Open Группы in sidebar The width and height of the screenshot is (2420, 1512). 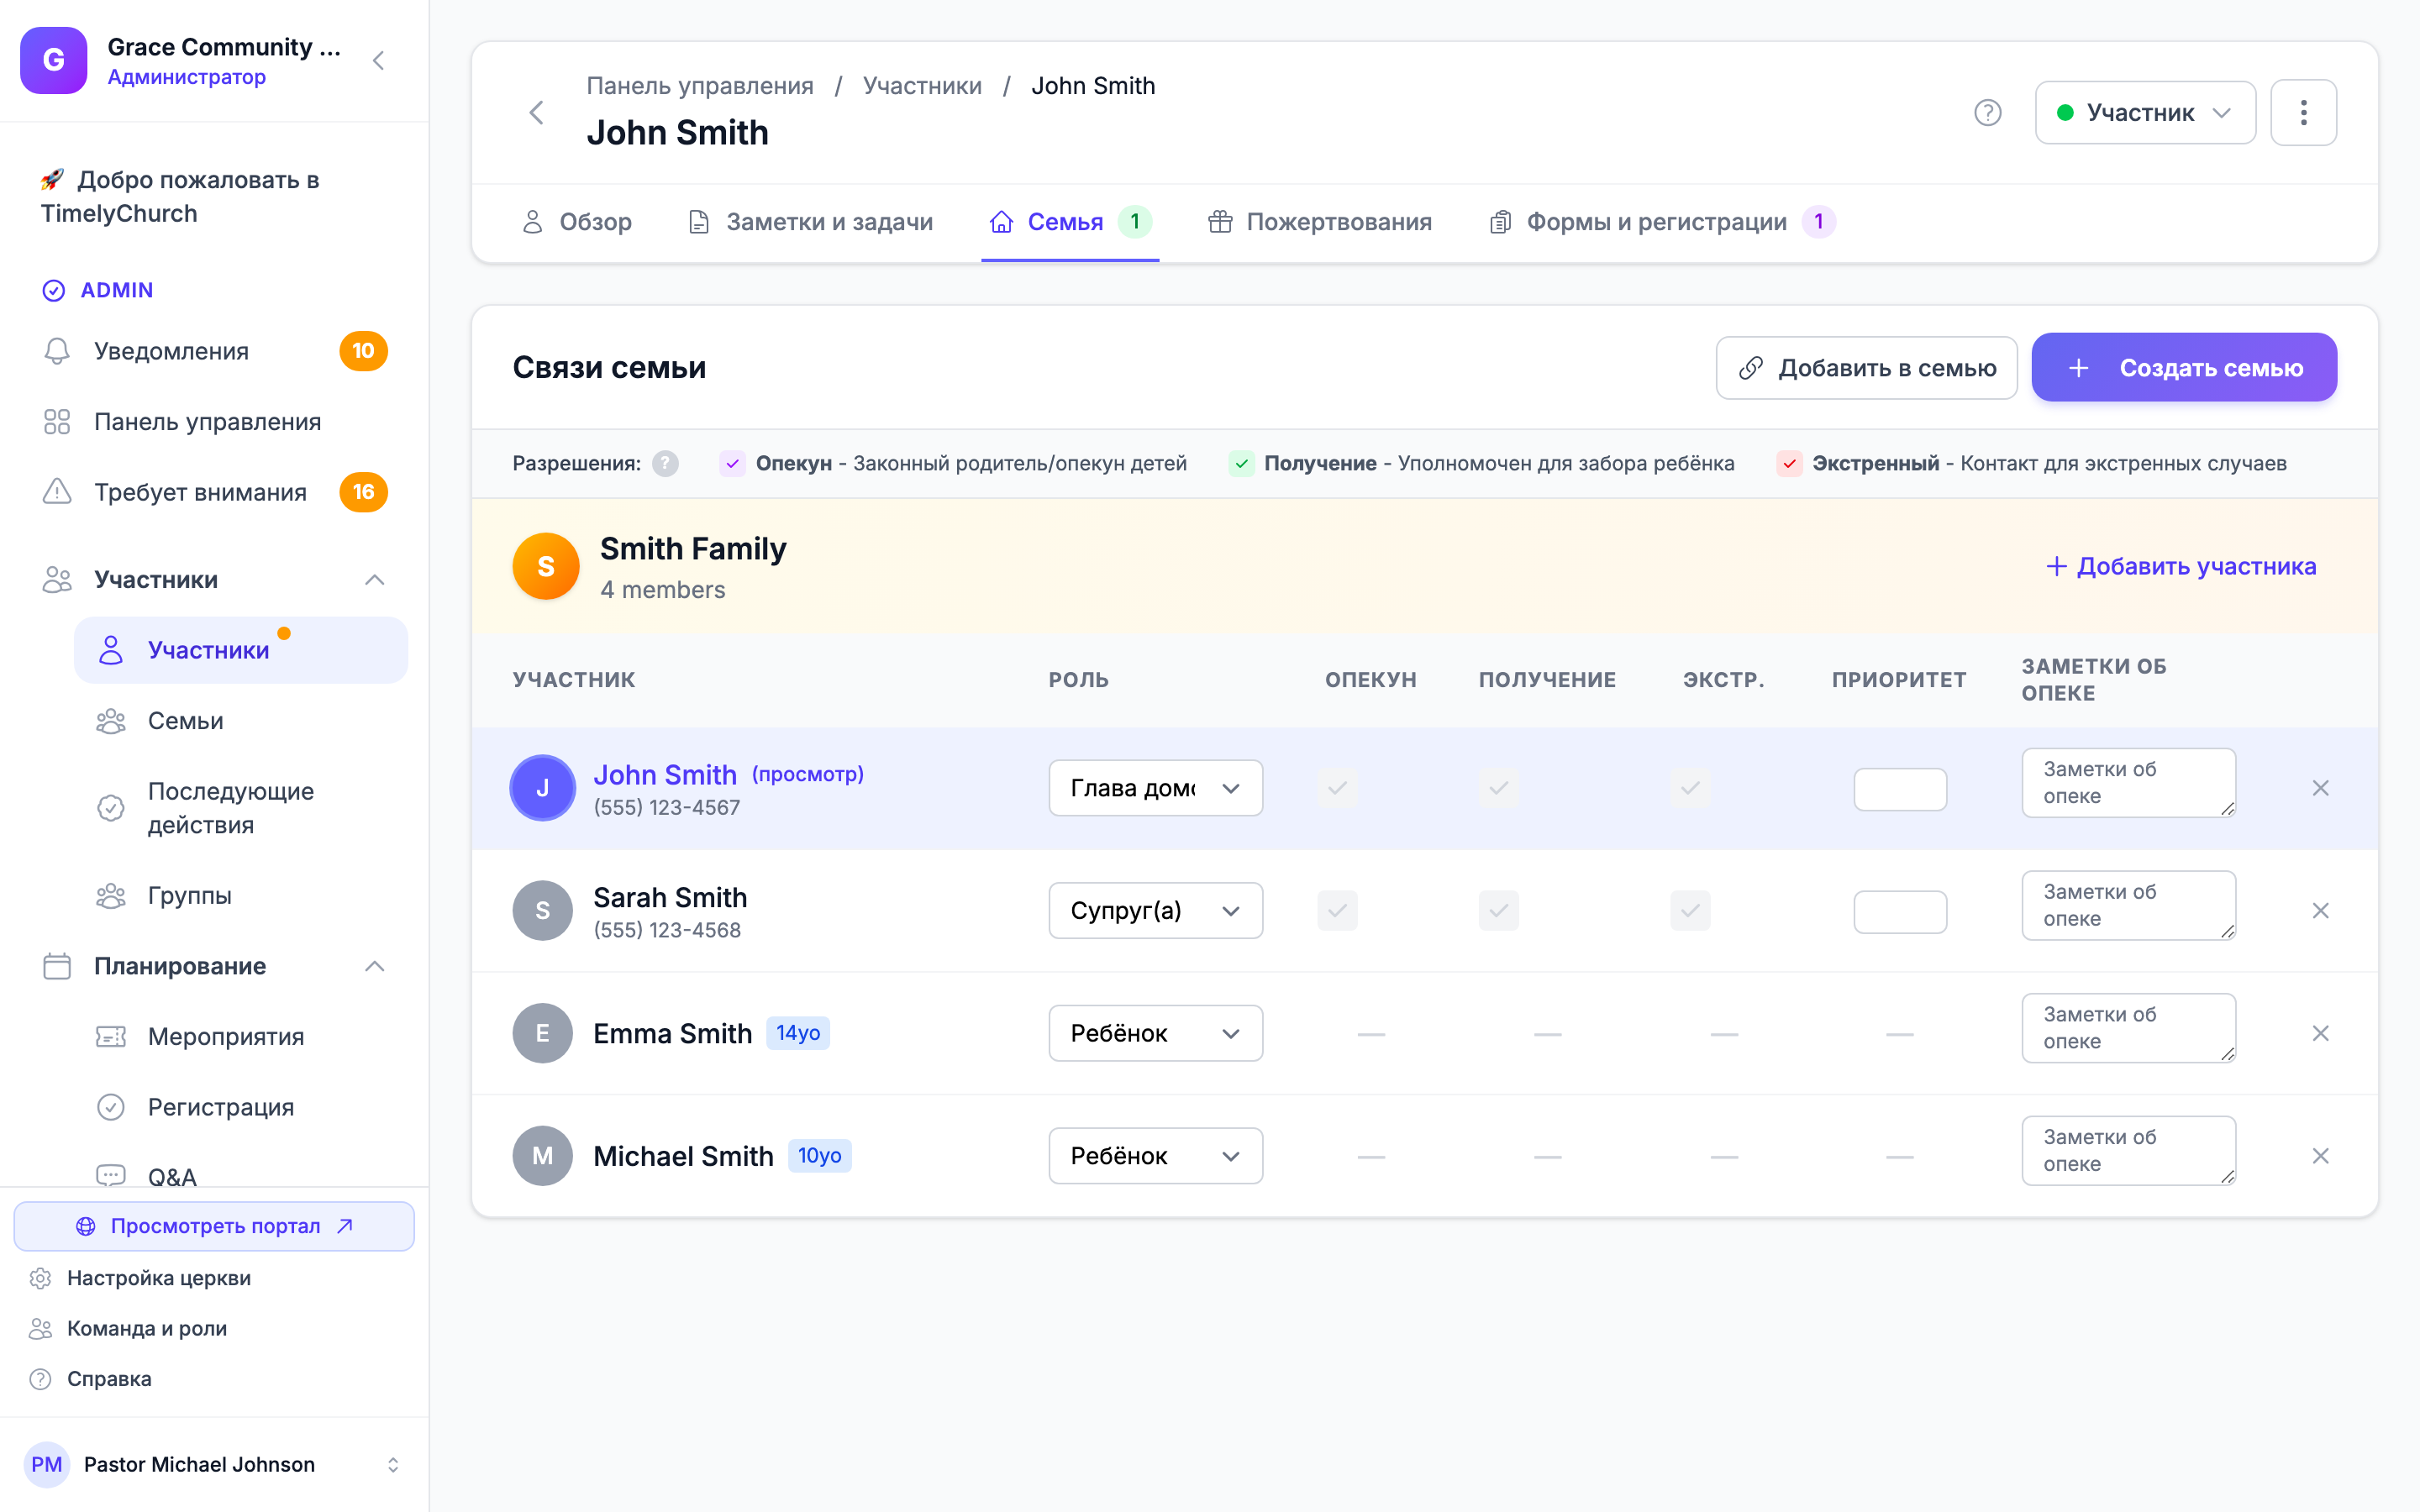point(240,895)
